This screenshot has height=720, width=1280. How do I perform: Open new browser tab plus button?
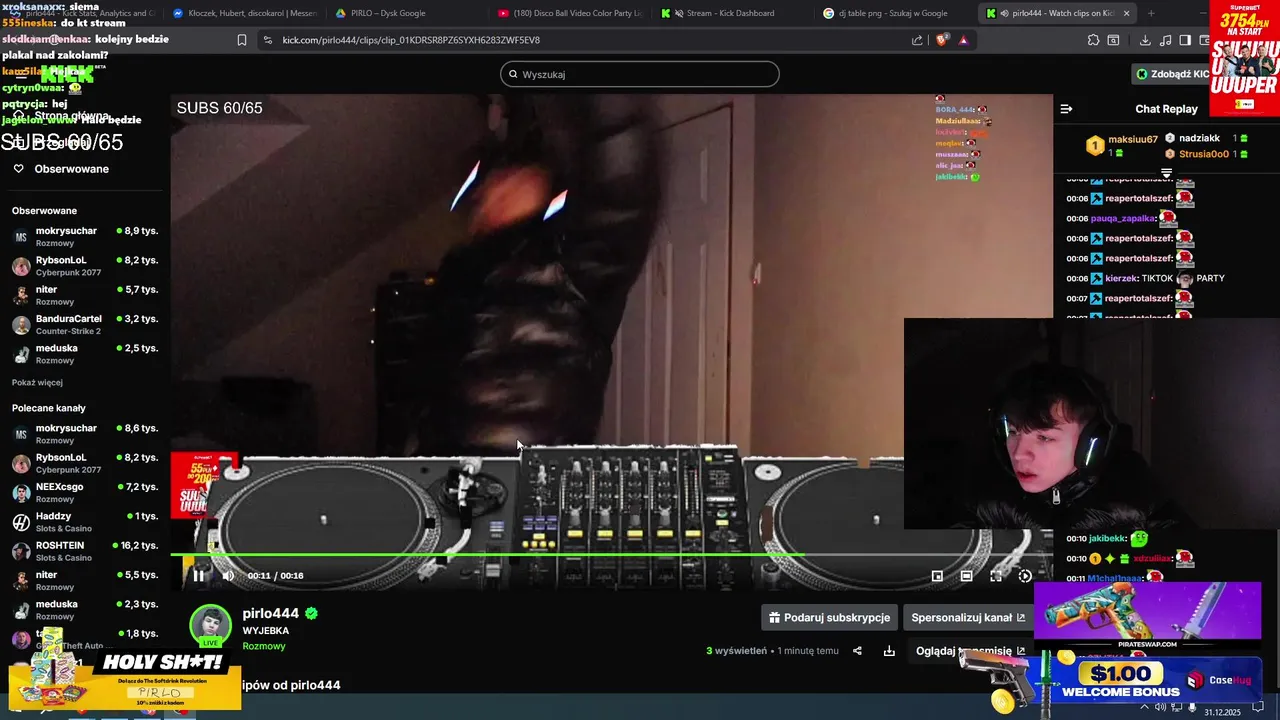[1151, 13]
